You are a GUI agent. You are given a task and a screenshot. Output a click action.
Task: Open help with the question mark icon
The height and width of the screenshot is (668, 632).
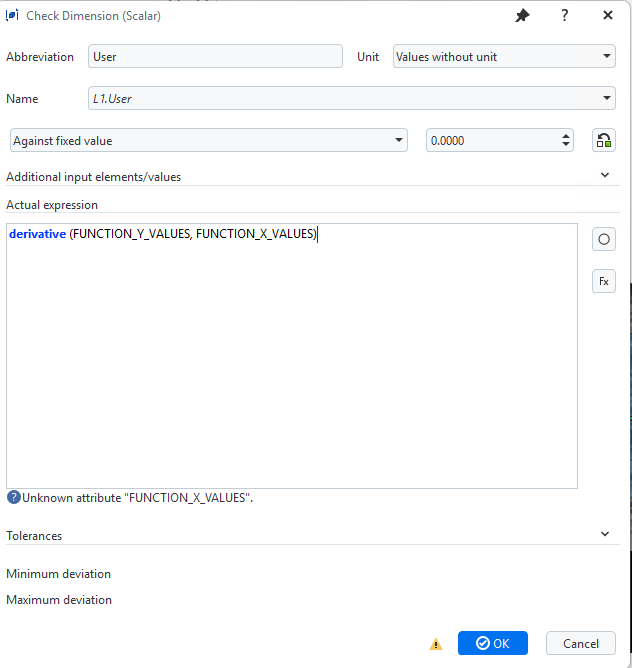(565, 16)
